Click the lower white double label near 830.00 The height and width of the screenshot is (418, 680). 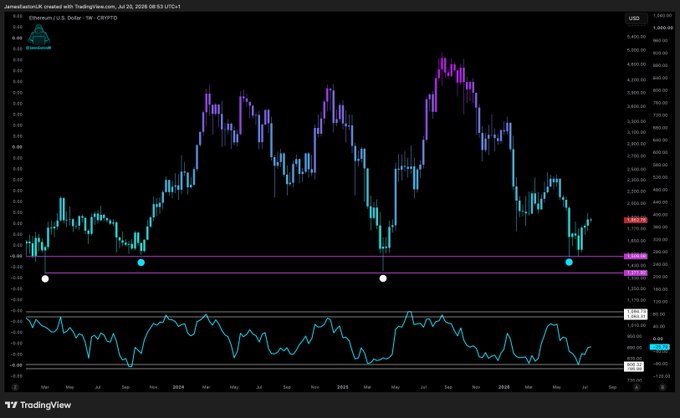point(634,366)
